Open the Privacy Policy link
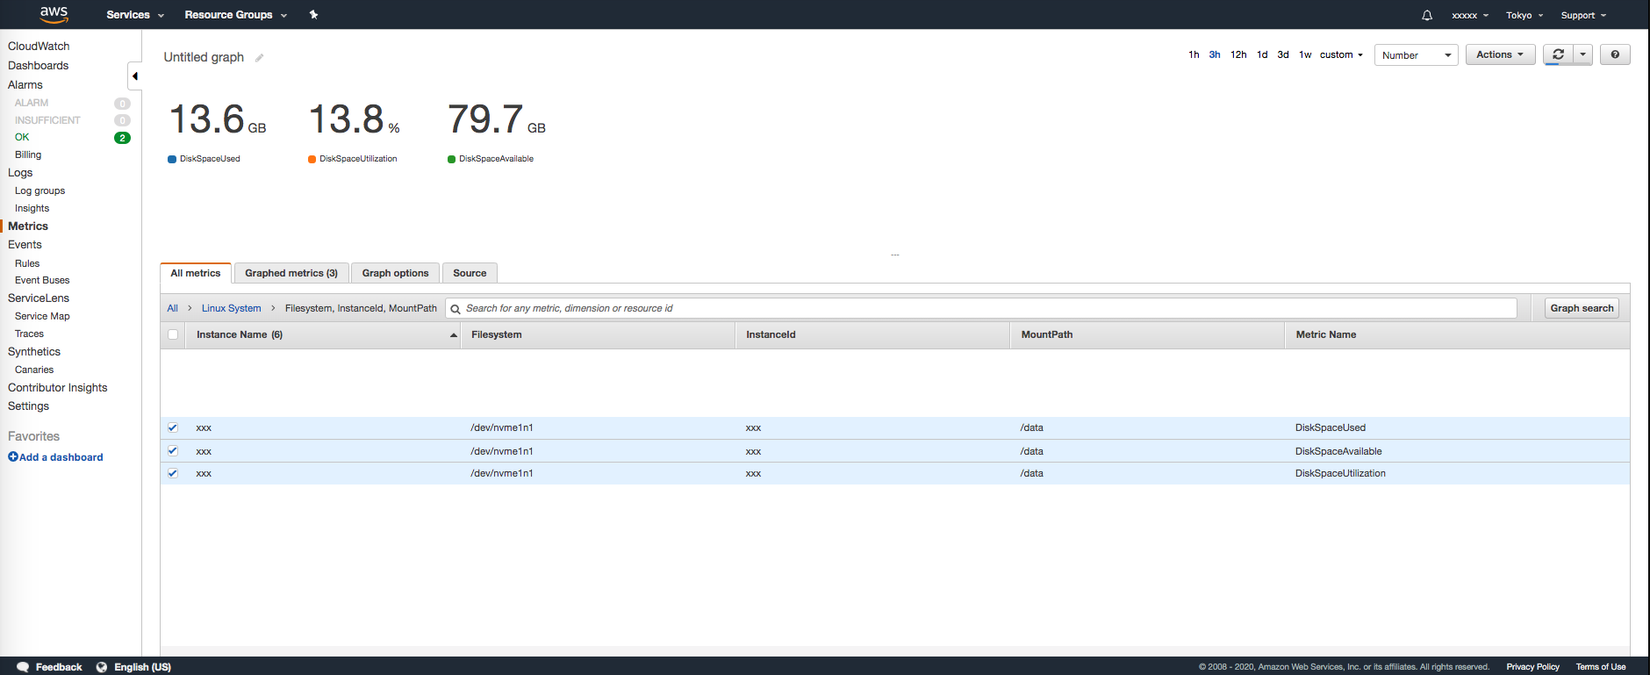This screenshot has width=1650, height=675. click(x=1532, y=667)
